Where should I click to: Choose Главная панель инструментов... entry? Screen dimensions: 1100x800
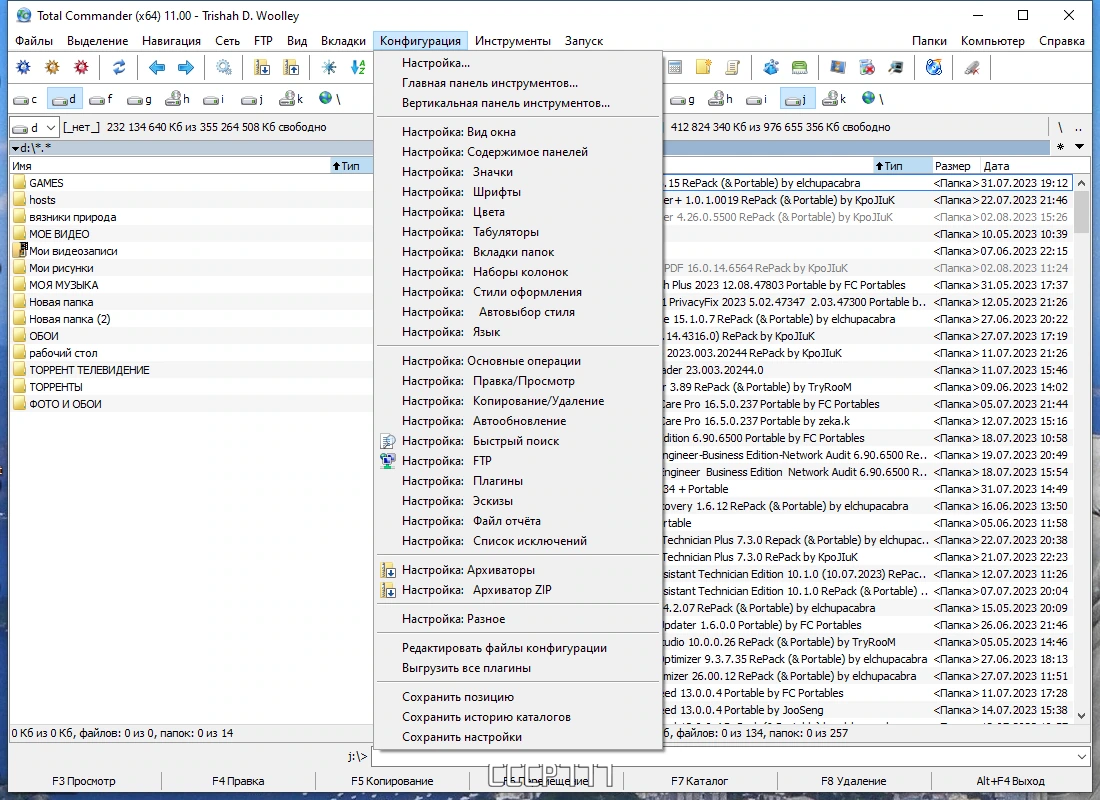(x=518, y=83)
